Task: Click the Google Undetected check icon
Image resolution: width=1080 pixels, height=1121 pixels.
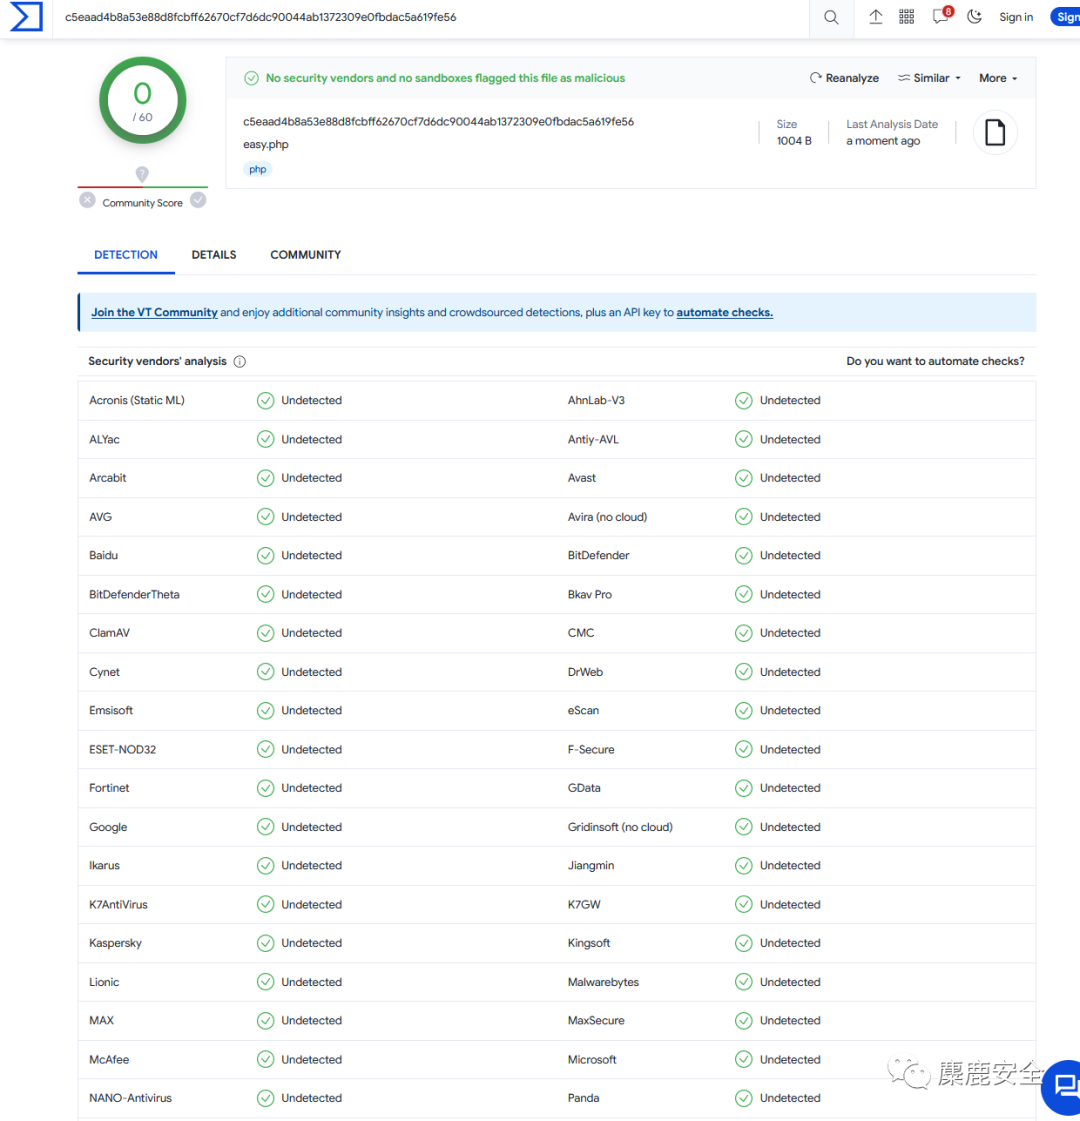Action: [265, 826]
